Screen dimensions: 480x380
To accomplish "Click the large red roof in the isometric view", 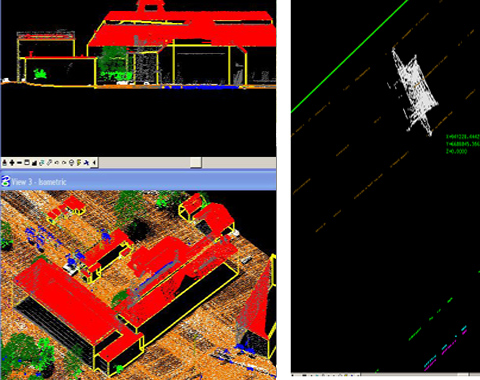I will [67, 298].
